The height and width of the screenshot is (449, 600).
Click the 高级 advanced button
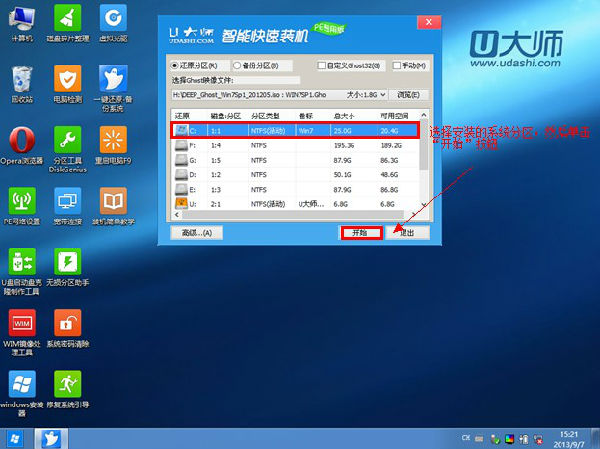coord(195,232)
